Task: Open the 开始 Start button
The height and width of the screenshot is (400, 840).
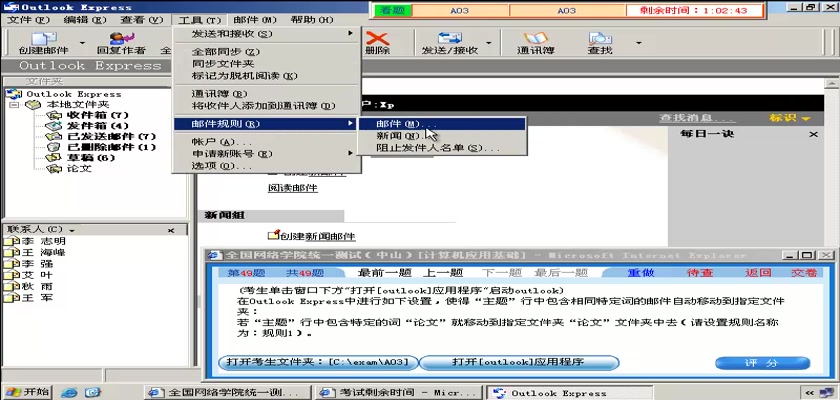Action: pyautogui.click(x=27, y=392)
